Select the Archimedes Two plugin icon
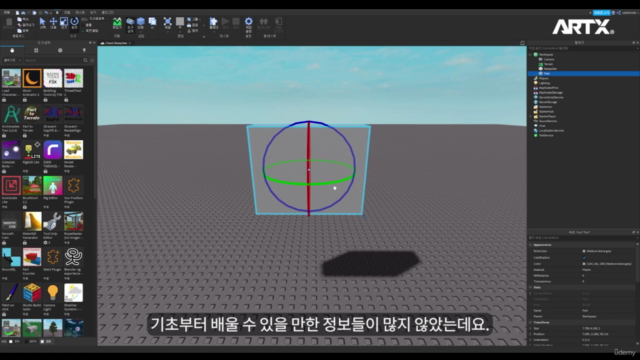The width and height of the screenshot is (640, 360). coord(11,114)
